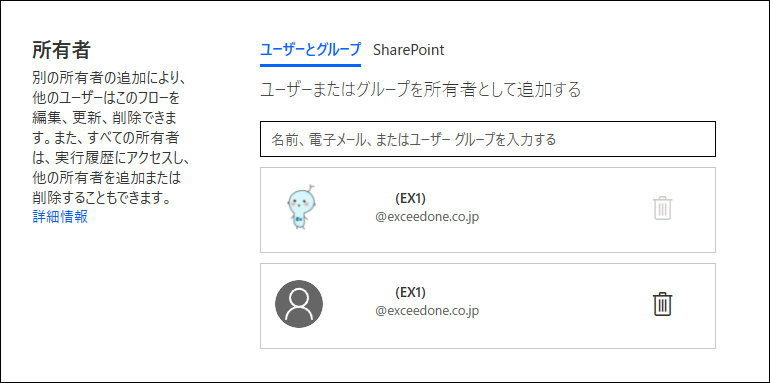Click first owner's @exceedone.co.jp email address
Viewport: 770px width, 383px height.
[427, 217]
